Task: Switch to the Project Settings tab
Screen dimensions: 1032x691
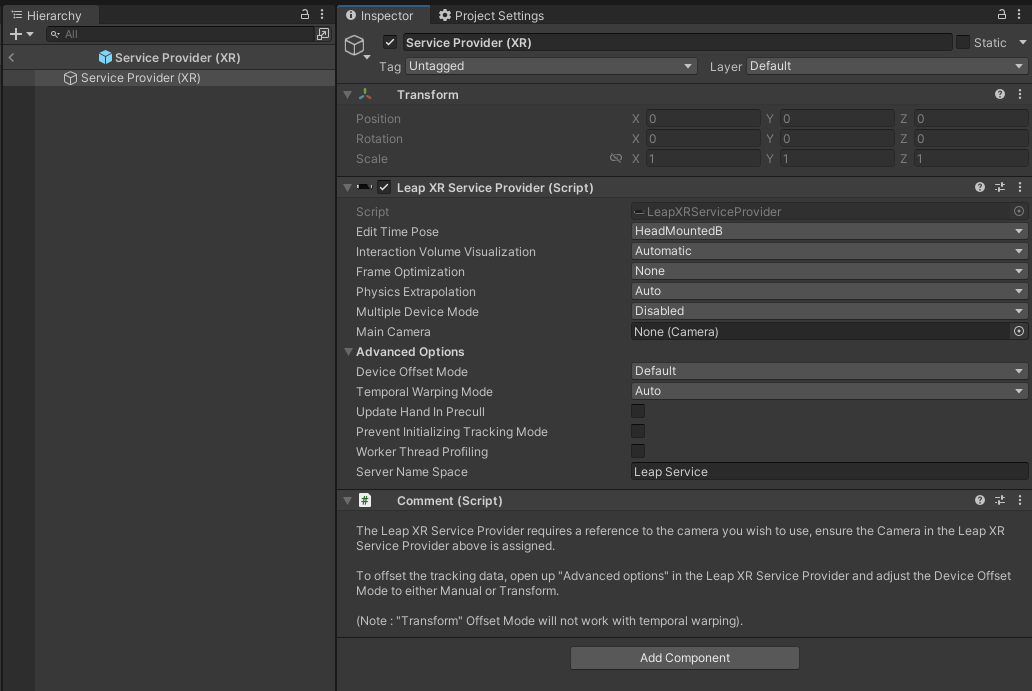Action: (x=492, y=15)
